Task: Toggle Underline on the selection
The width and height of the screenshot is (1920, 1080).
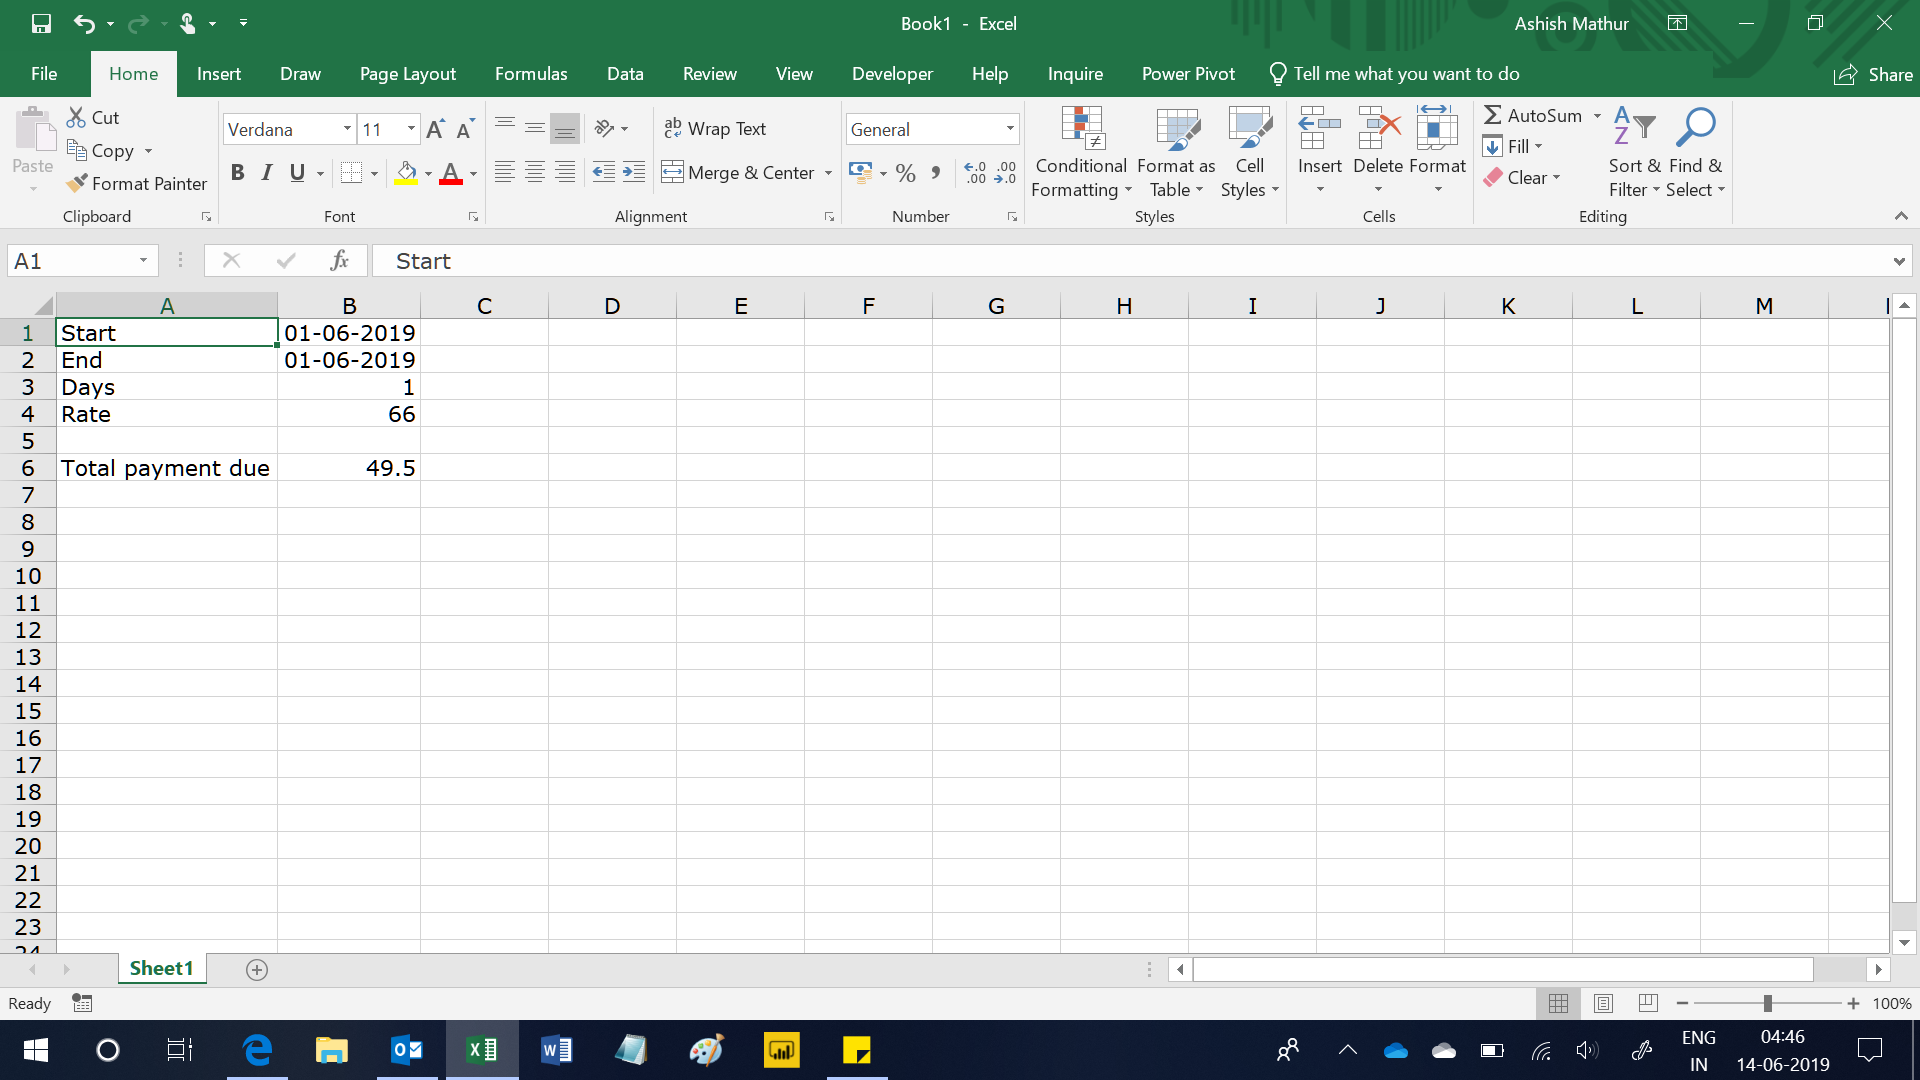Action: coord(294,172)
